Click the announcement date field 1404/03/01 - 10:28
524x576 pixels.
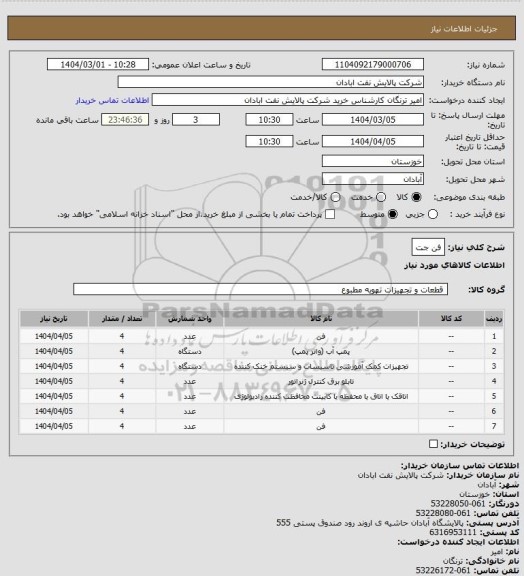point(98,64)
